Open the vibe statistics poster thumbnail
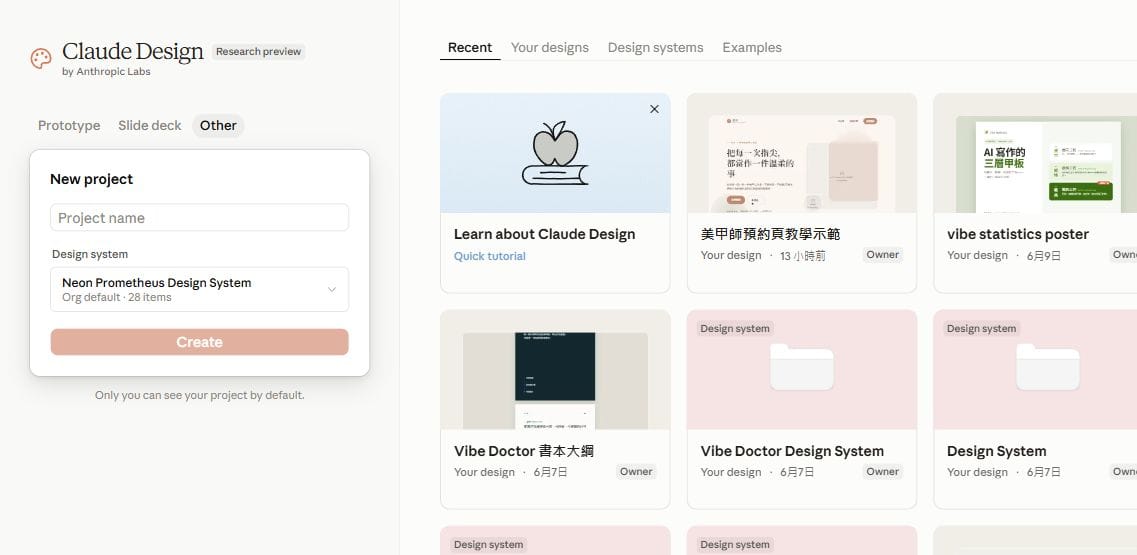1137x555 pixels. [1035, 153]
